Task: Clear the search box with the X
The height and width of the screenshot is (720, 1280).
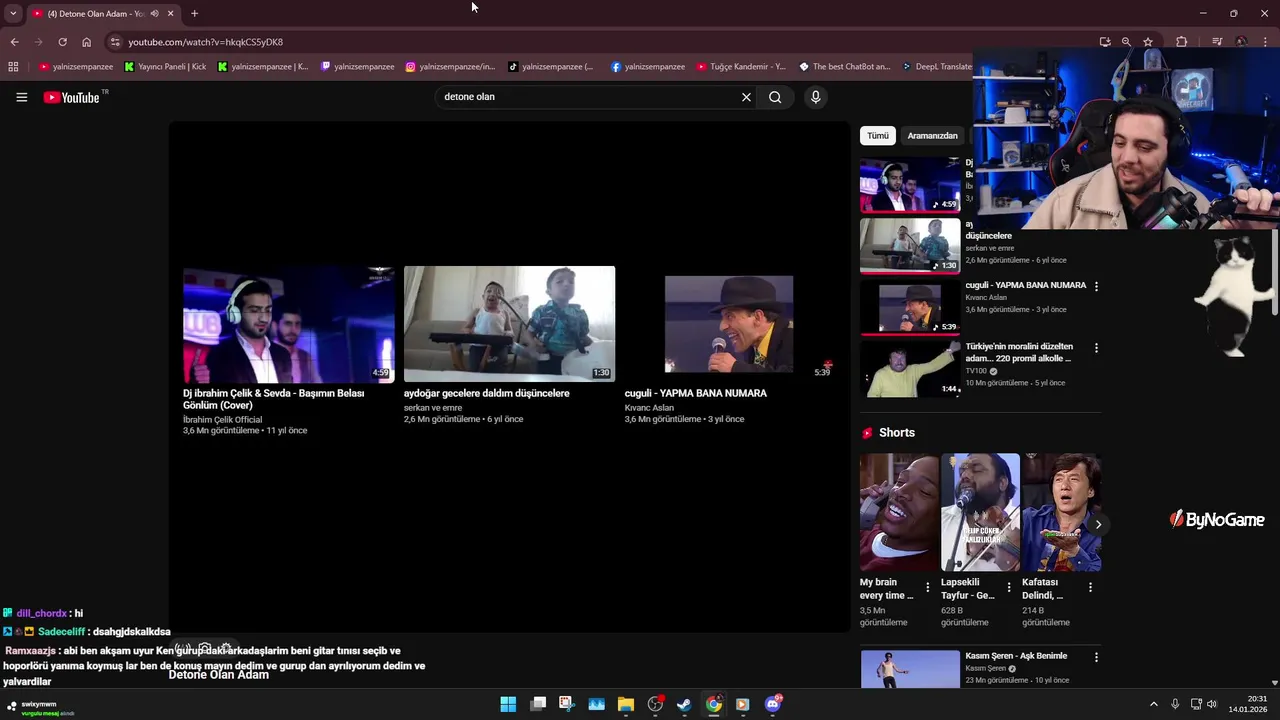Action: [746, 97]
